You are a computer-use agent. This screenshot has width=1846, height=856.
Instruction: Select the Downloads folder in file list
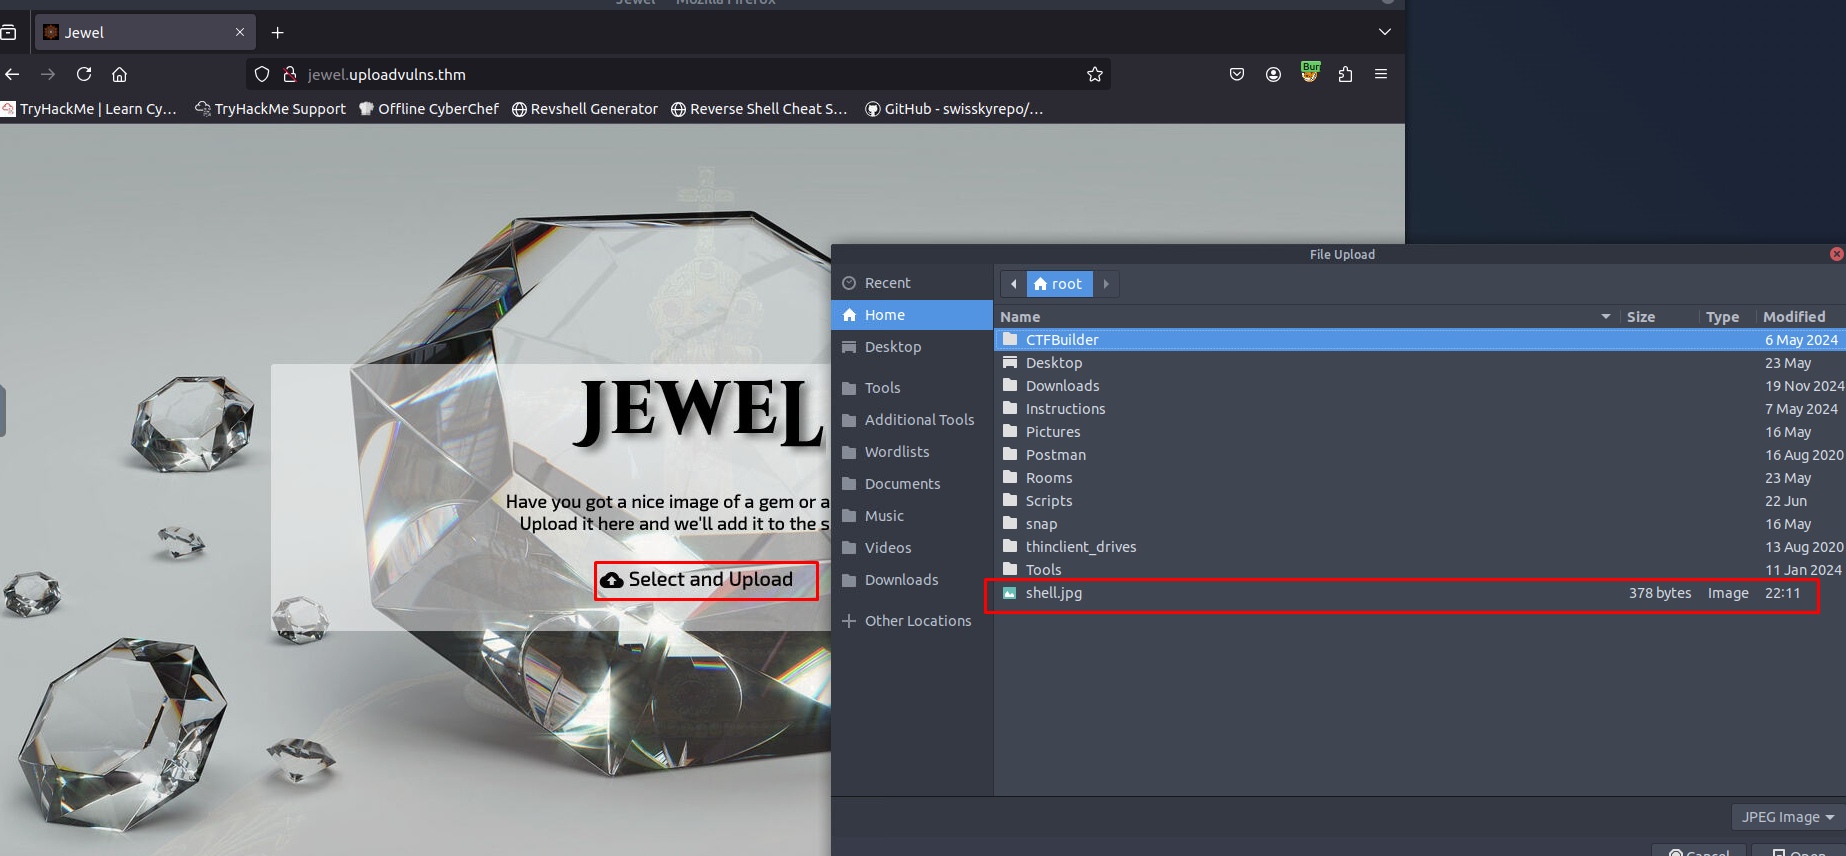[x=1420, y=386]
